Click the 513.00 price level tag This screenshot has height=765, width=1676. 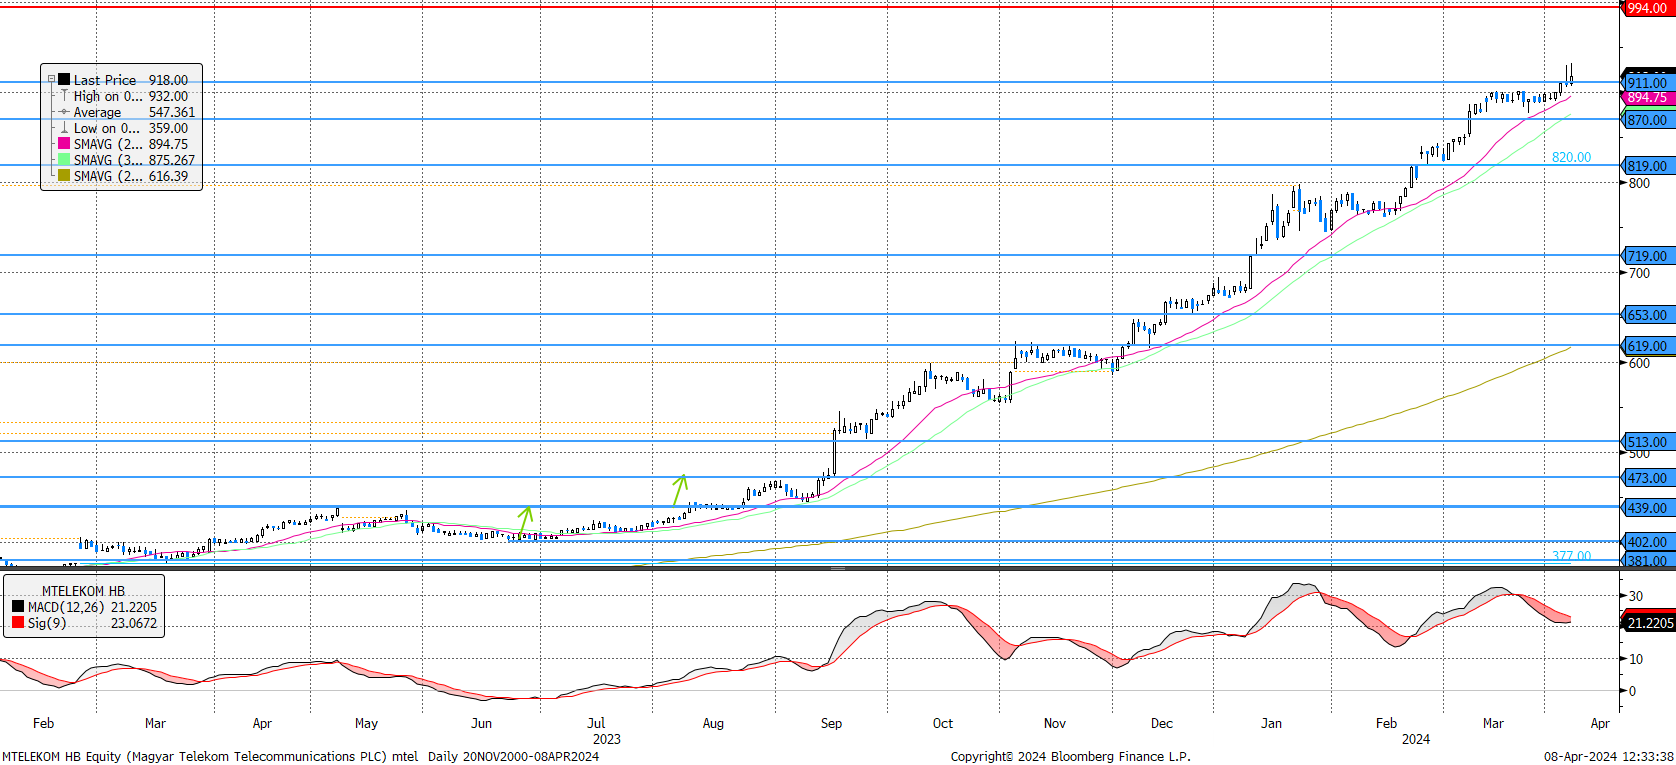[x=1647, y=442]
